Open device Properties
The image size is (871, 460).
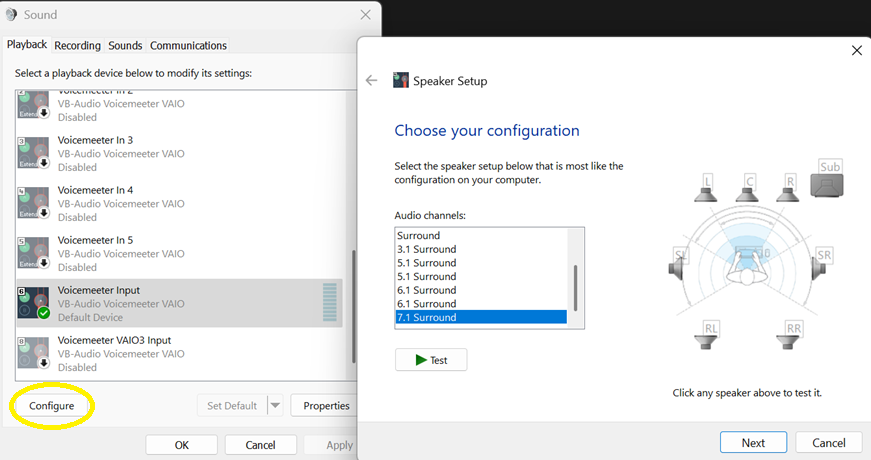point(326,406)
